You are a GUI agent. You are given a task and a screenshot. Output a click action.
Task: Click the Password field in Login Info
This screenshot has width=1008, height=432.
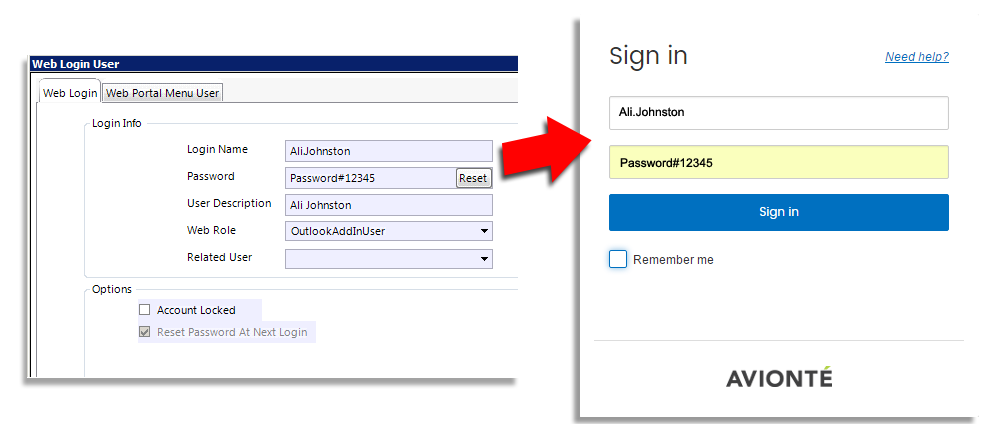(x=370, y=178)
